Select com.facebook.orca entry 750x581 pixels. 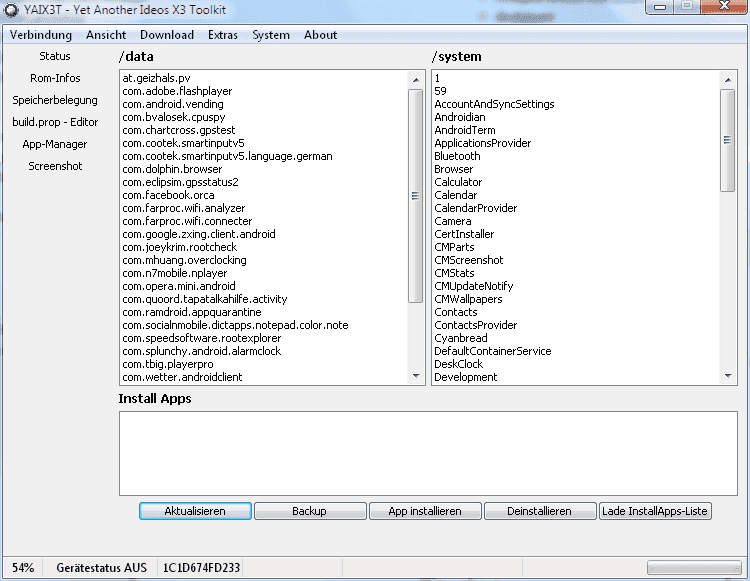(168, 195)
